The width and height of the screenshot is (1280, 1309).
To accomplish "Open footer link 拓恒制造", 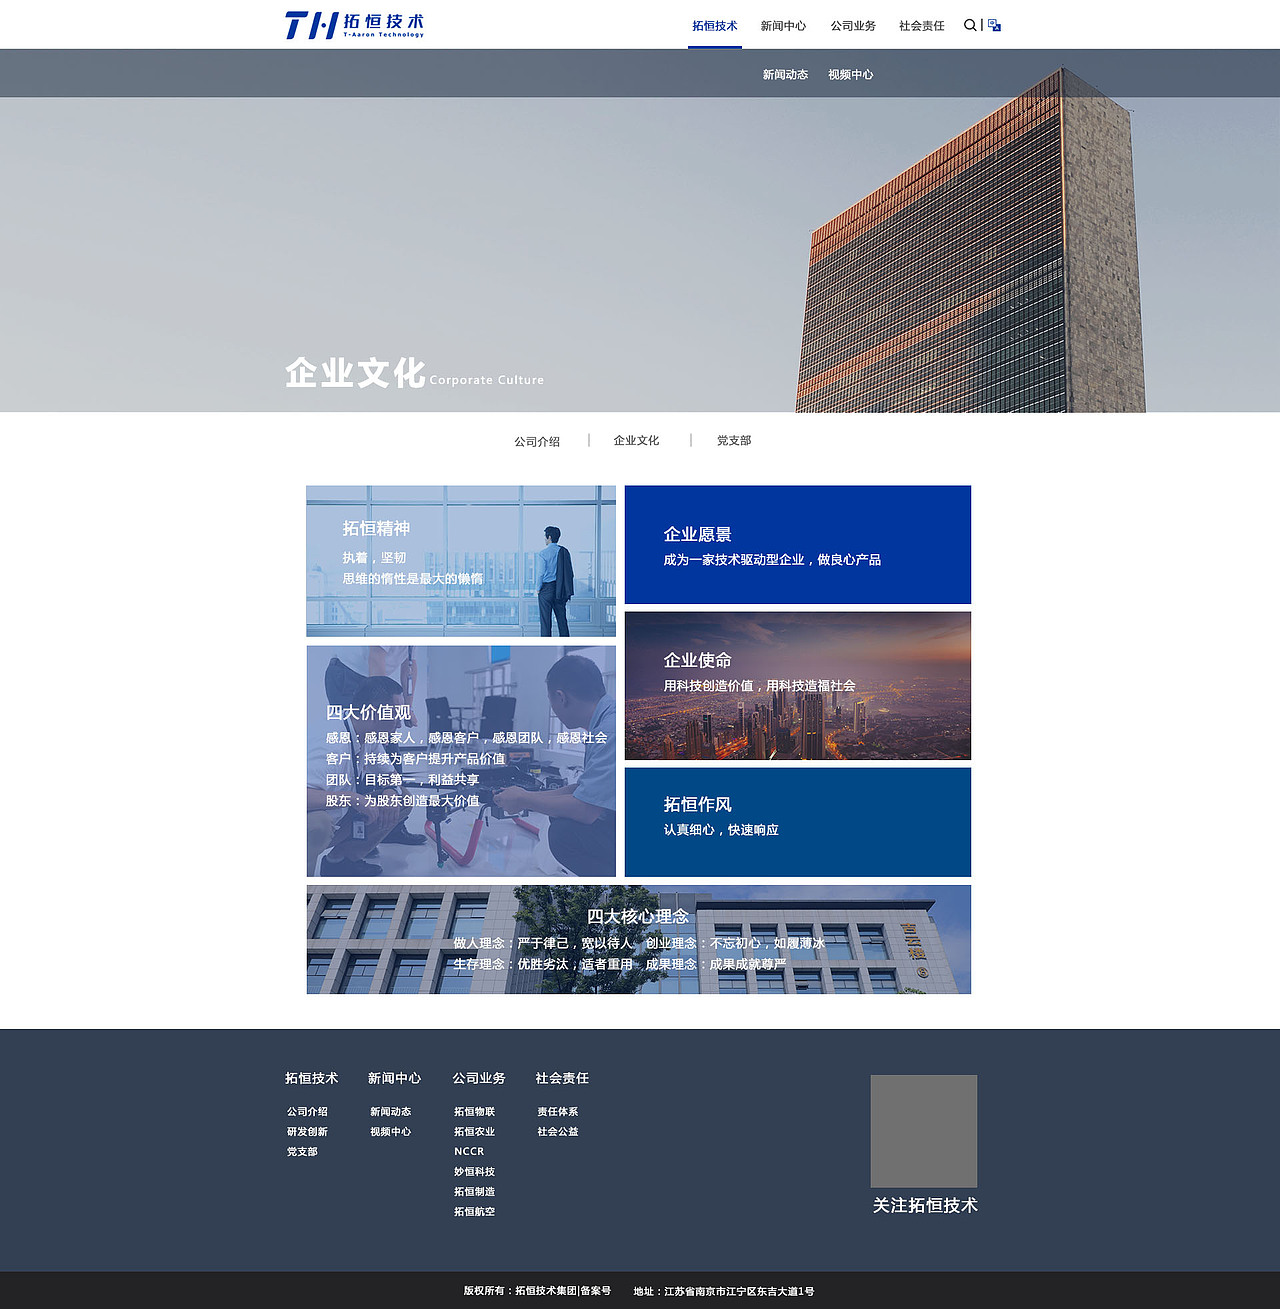I will [475, 1191].
